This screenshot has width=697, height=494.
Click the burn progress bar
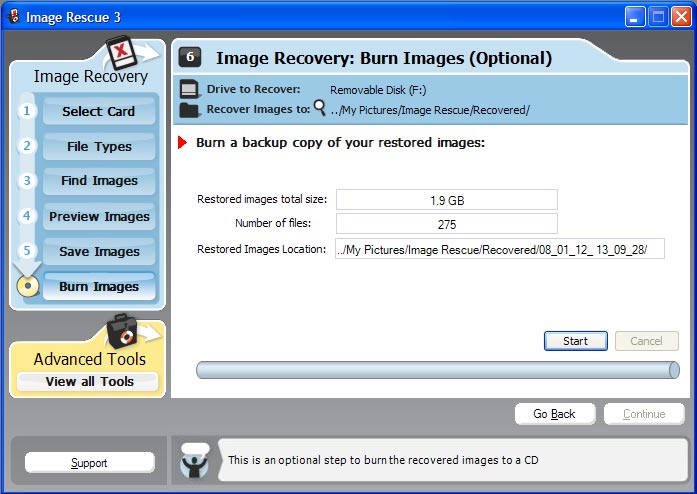point(437,370)
